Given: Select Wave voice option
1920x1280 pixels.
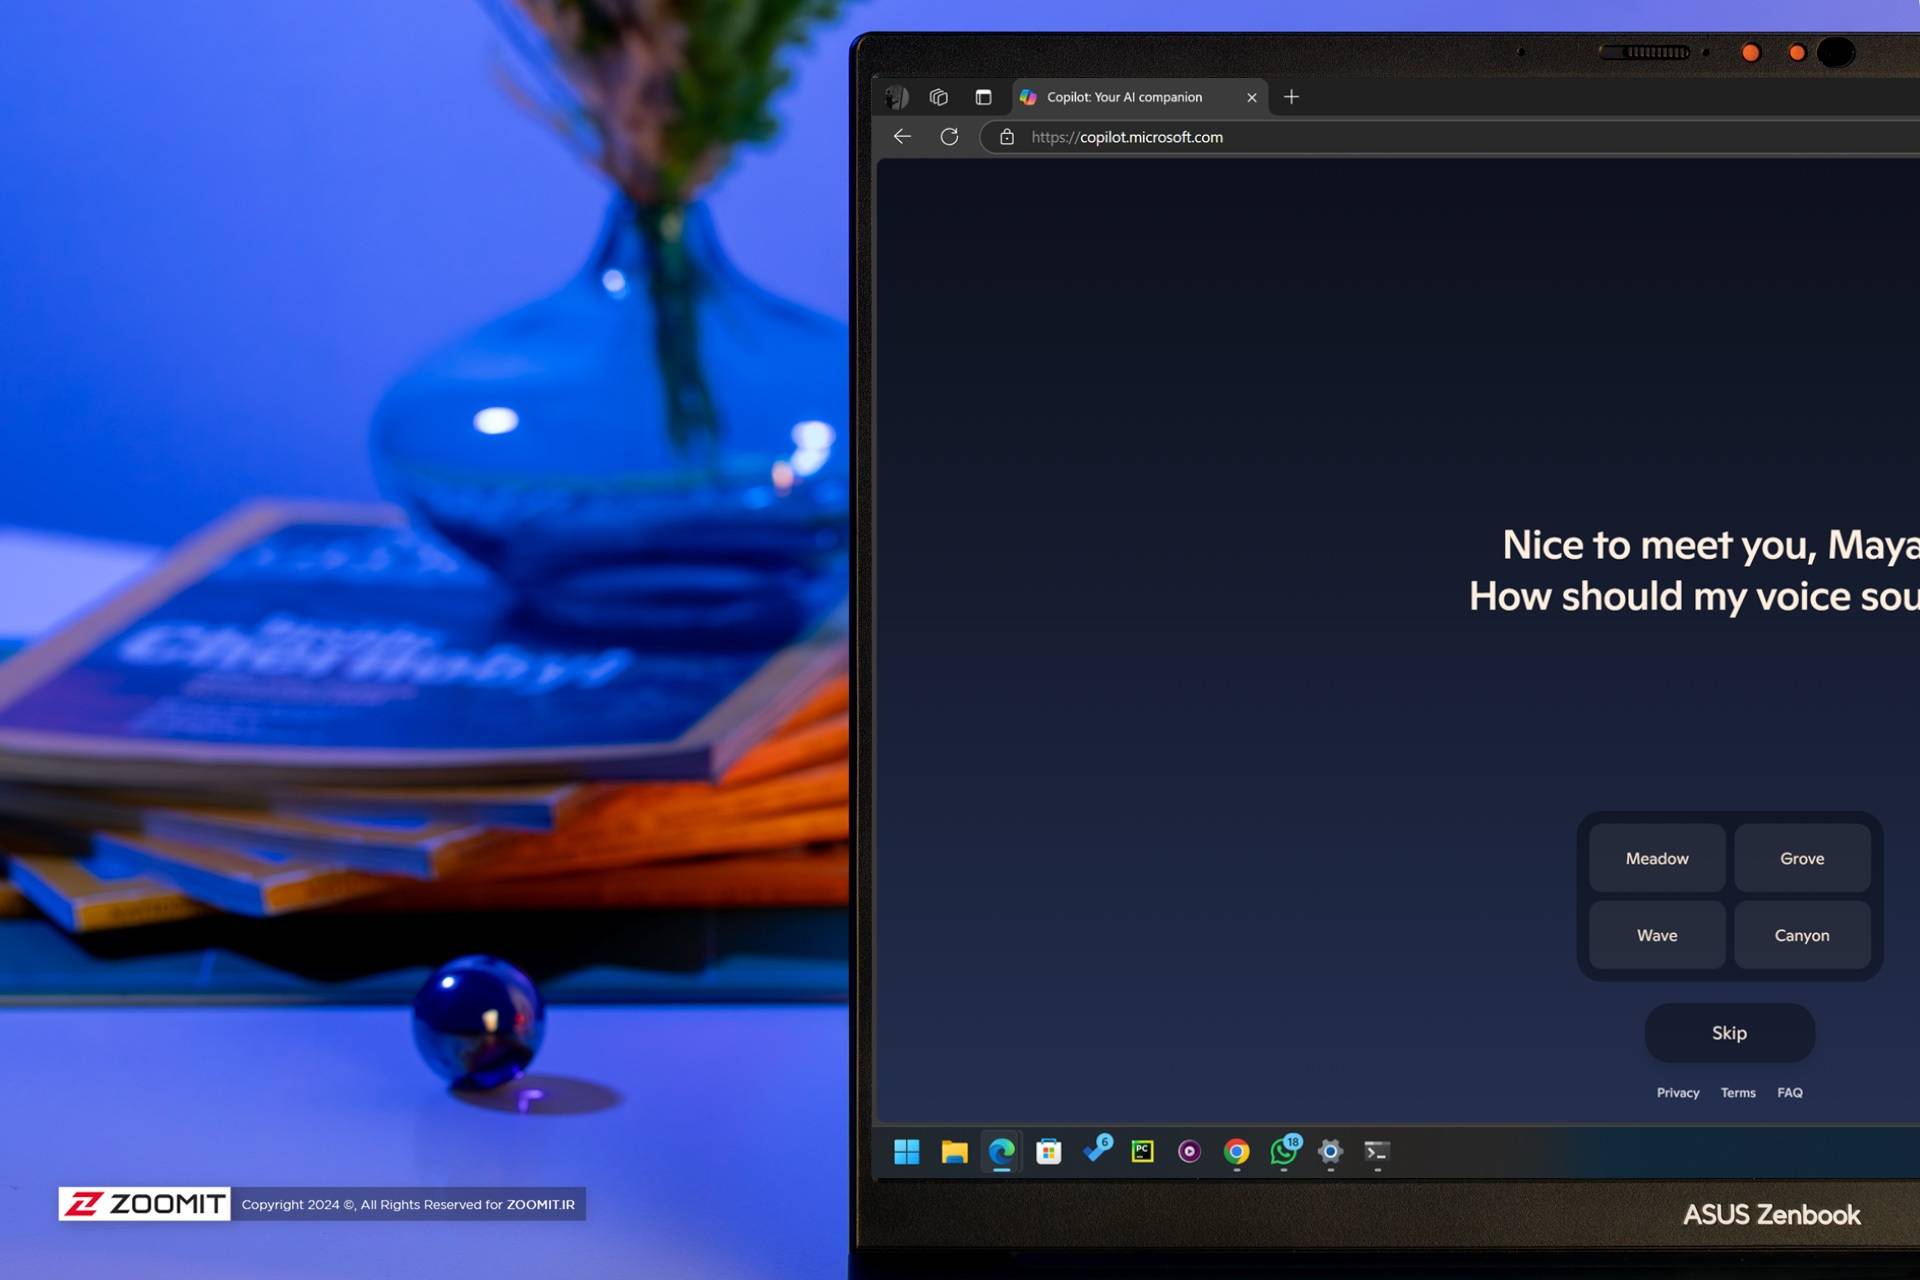Looking at the screenshot, I should 1656,934.
